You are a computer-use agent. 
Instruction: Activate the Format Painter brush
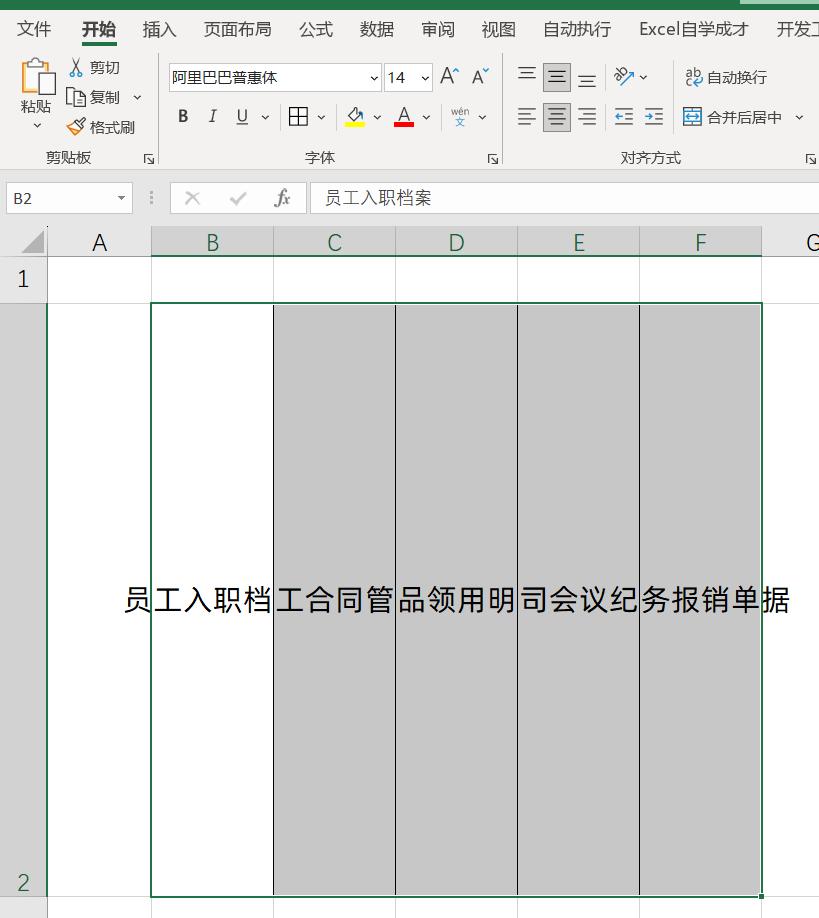click(x=76, y=126)
